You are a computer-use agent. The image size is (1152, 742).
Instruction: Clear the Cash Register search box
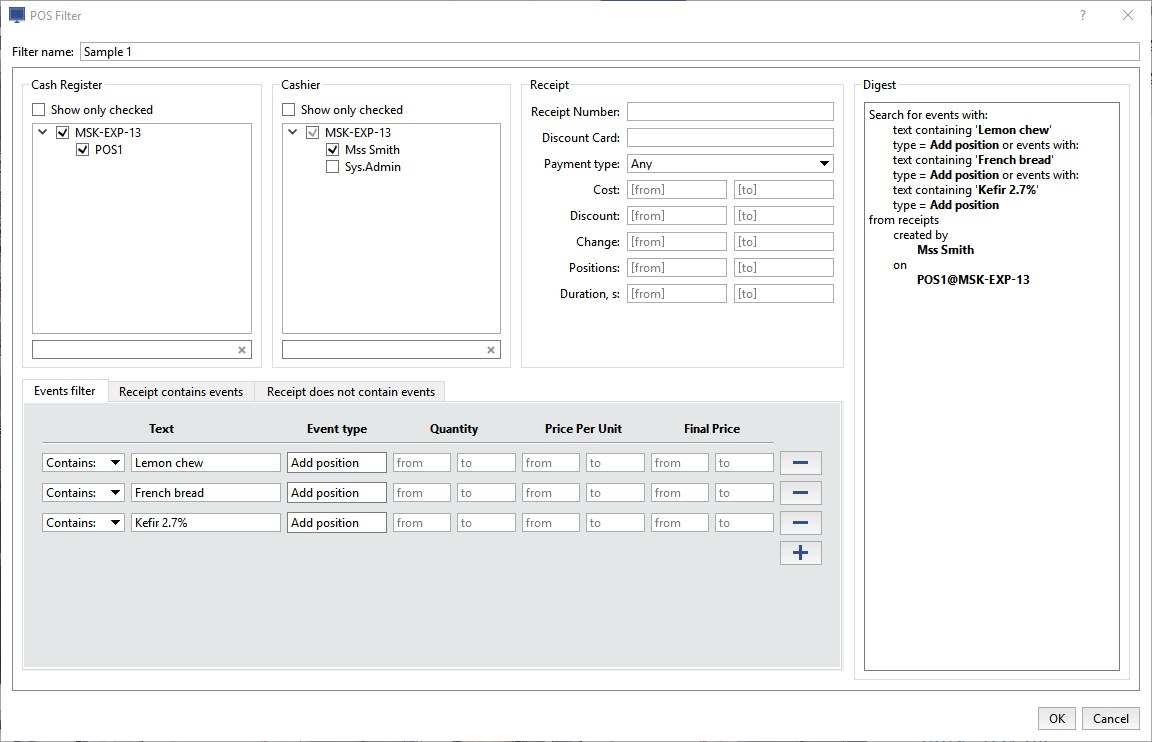[241, 350]
